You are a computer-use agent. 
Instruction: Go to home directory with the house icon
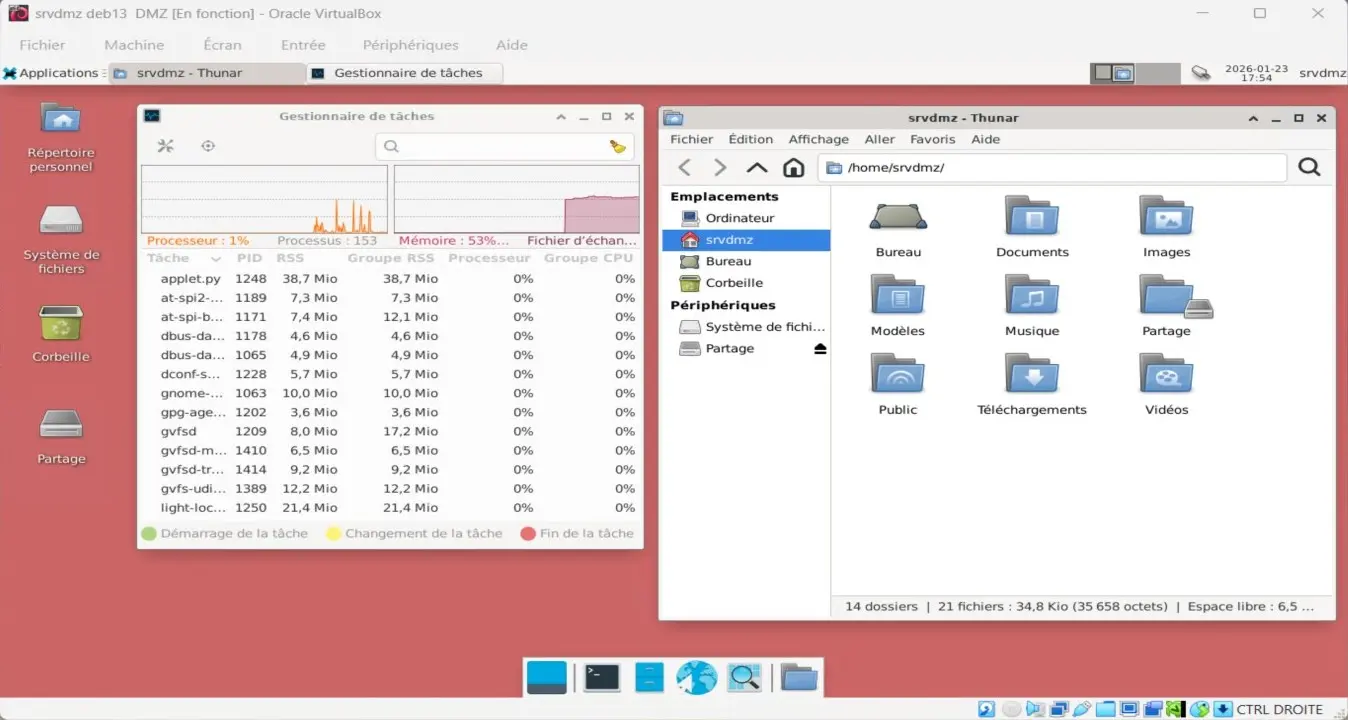coord(793,167)
